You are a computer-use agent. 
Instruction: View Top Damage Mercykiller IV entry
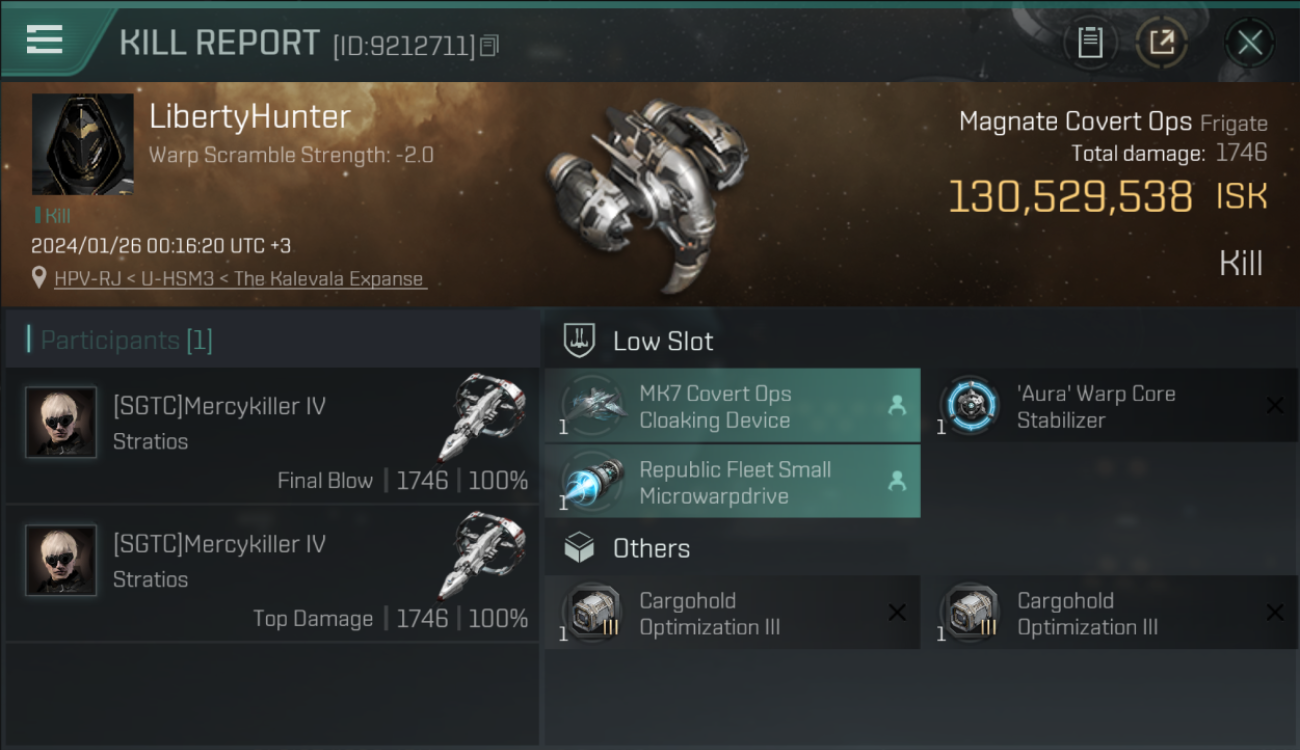[x=271, y=572]
